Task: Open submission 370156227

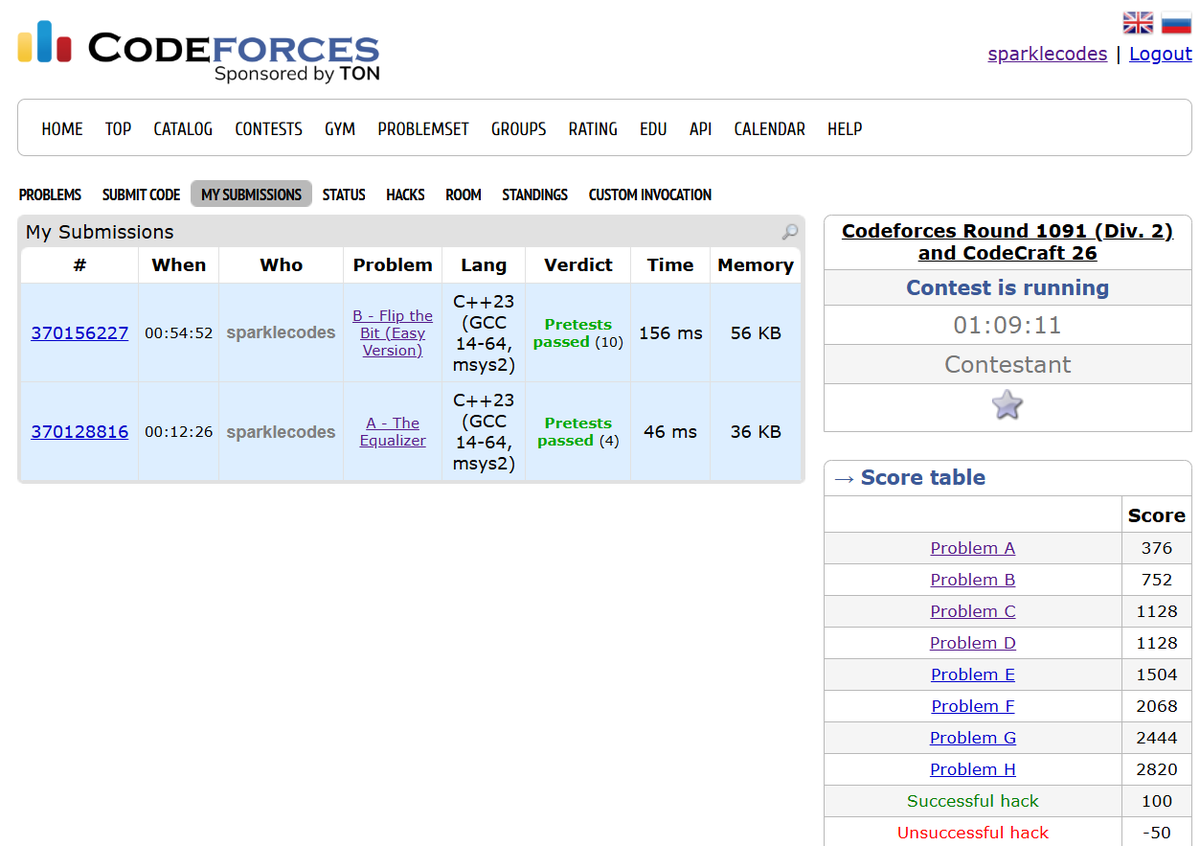Action: [x=80, y=333]
